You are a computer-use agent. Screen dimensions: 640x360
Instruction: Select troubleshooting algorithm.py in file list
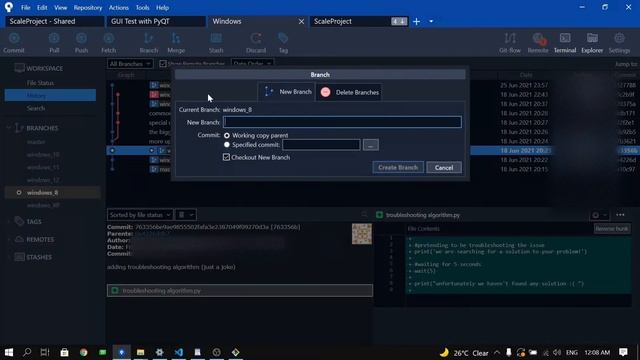point(240,291)
